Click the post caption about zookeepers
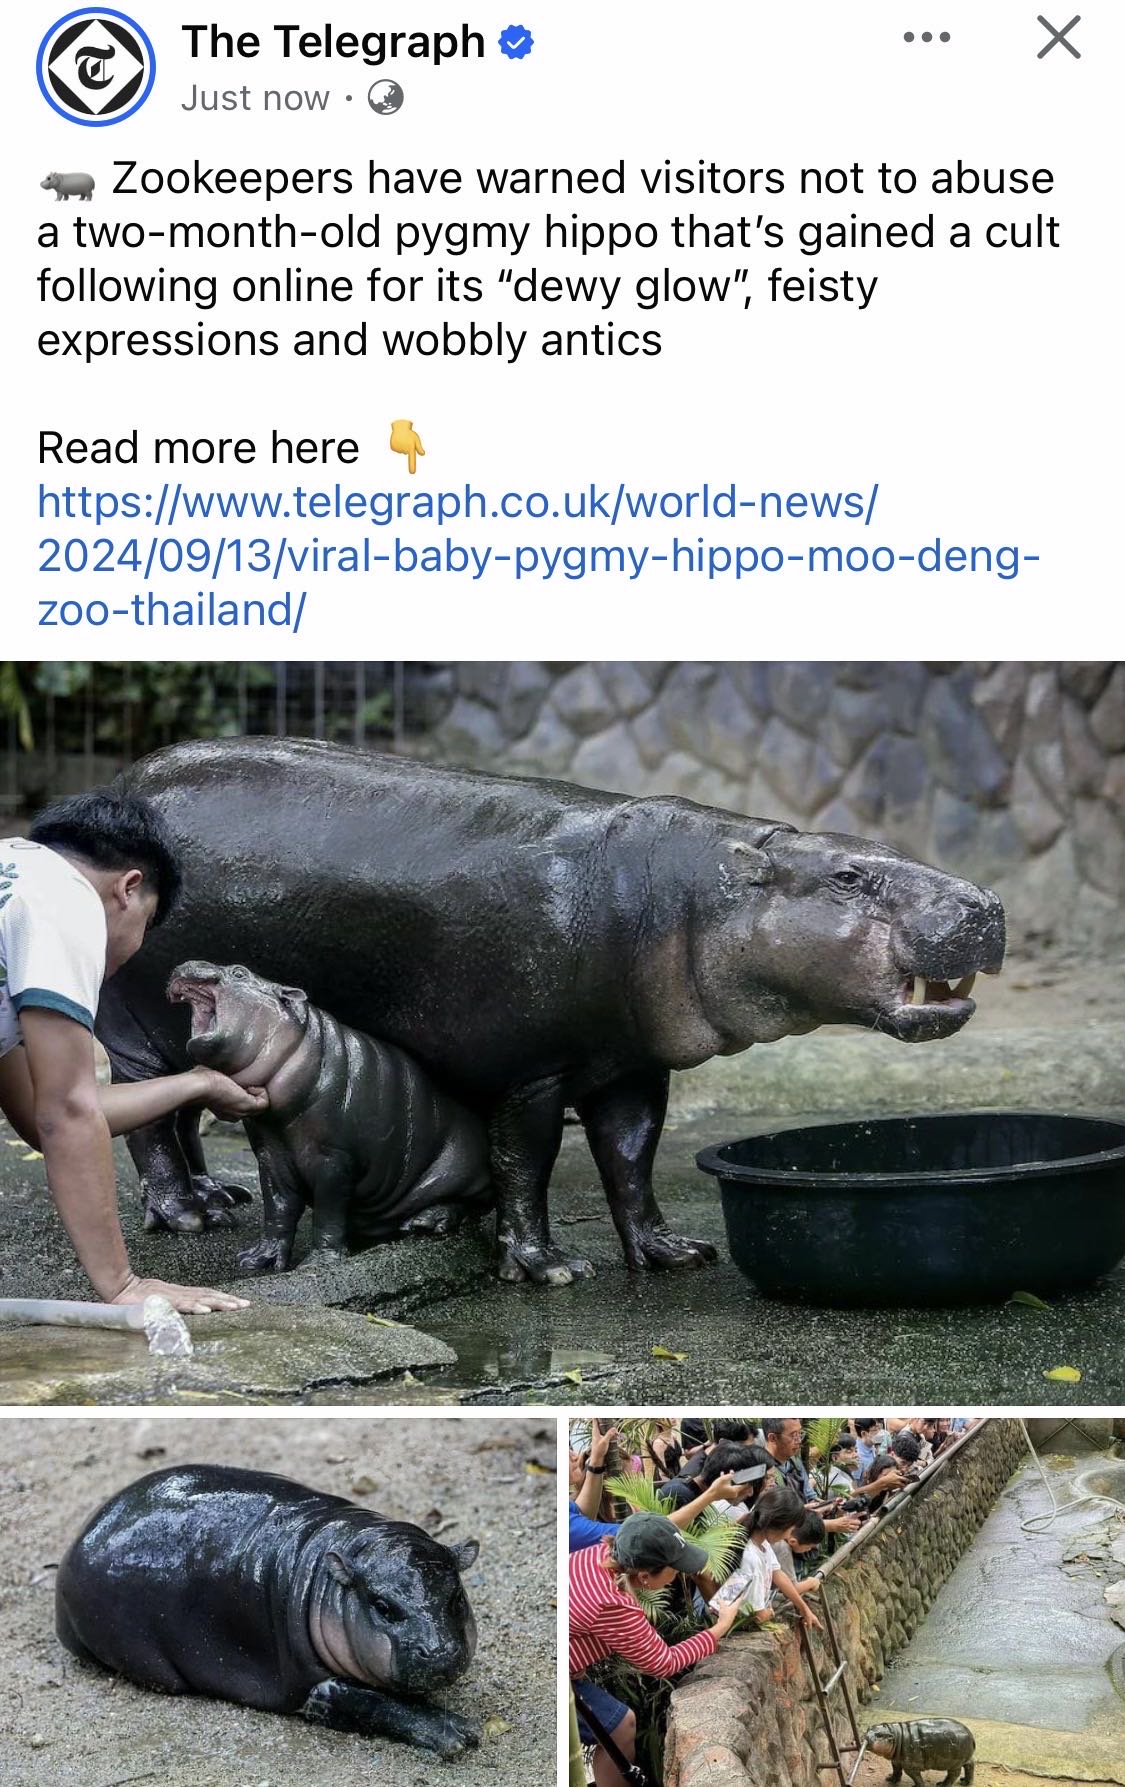Viewport: 1125px width, 1787px height. coord(548,259)
